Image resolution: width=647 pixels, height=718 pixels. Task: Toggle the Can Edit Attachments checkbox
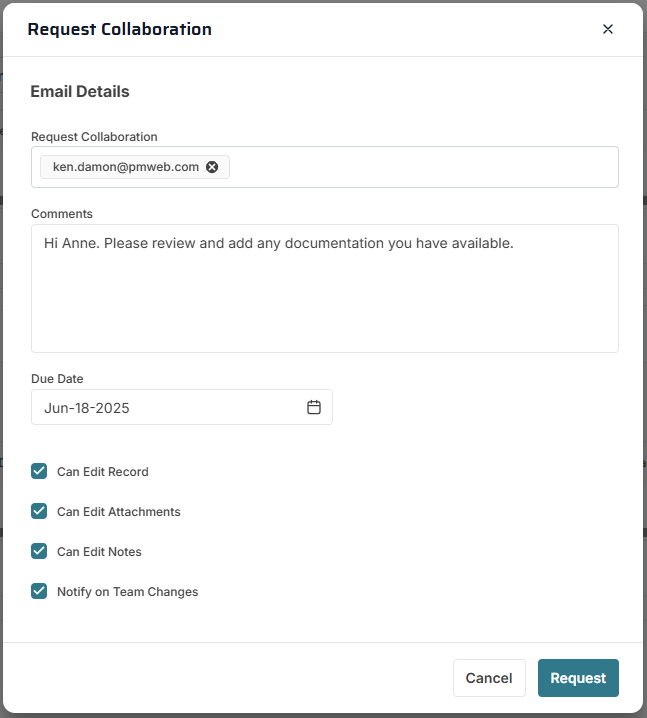pyautogui.click(x=40, y=511)
